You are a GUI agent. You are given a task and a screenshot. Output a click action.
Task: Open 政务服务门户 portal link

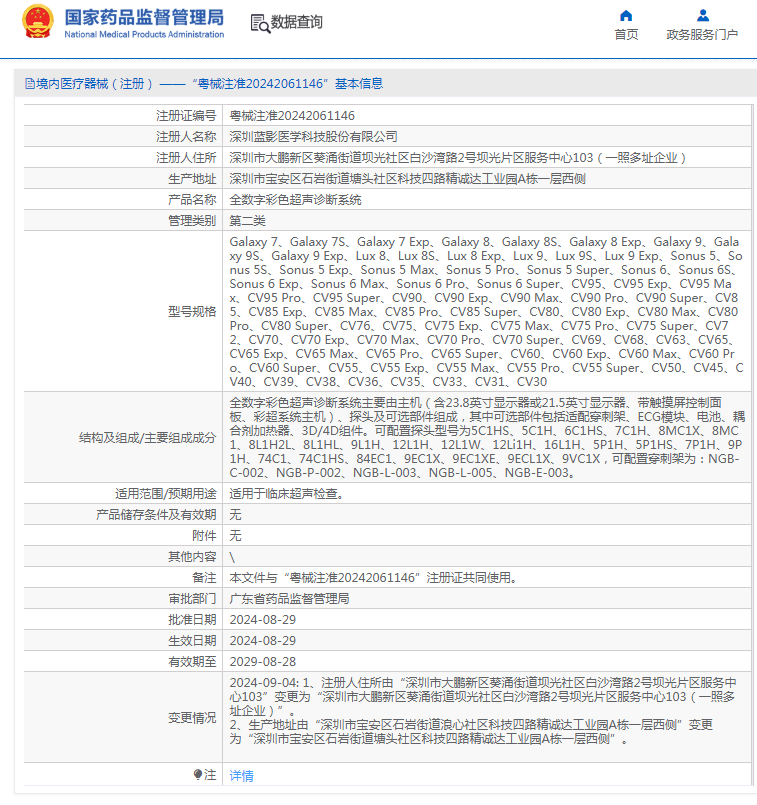coord(702,34)
